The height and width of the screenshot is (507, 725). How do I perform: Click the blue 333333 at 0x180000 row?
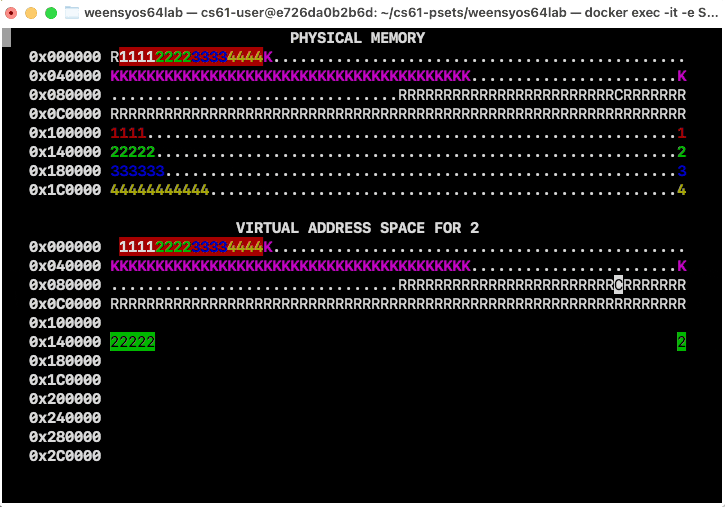137,171
